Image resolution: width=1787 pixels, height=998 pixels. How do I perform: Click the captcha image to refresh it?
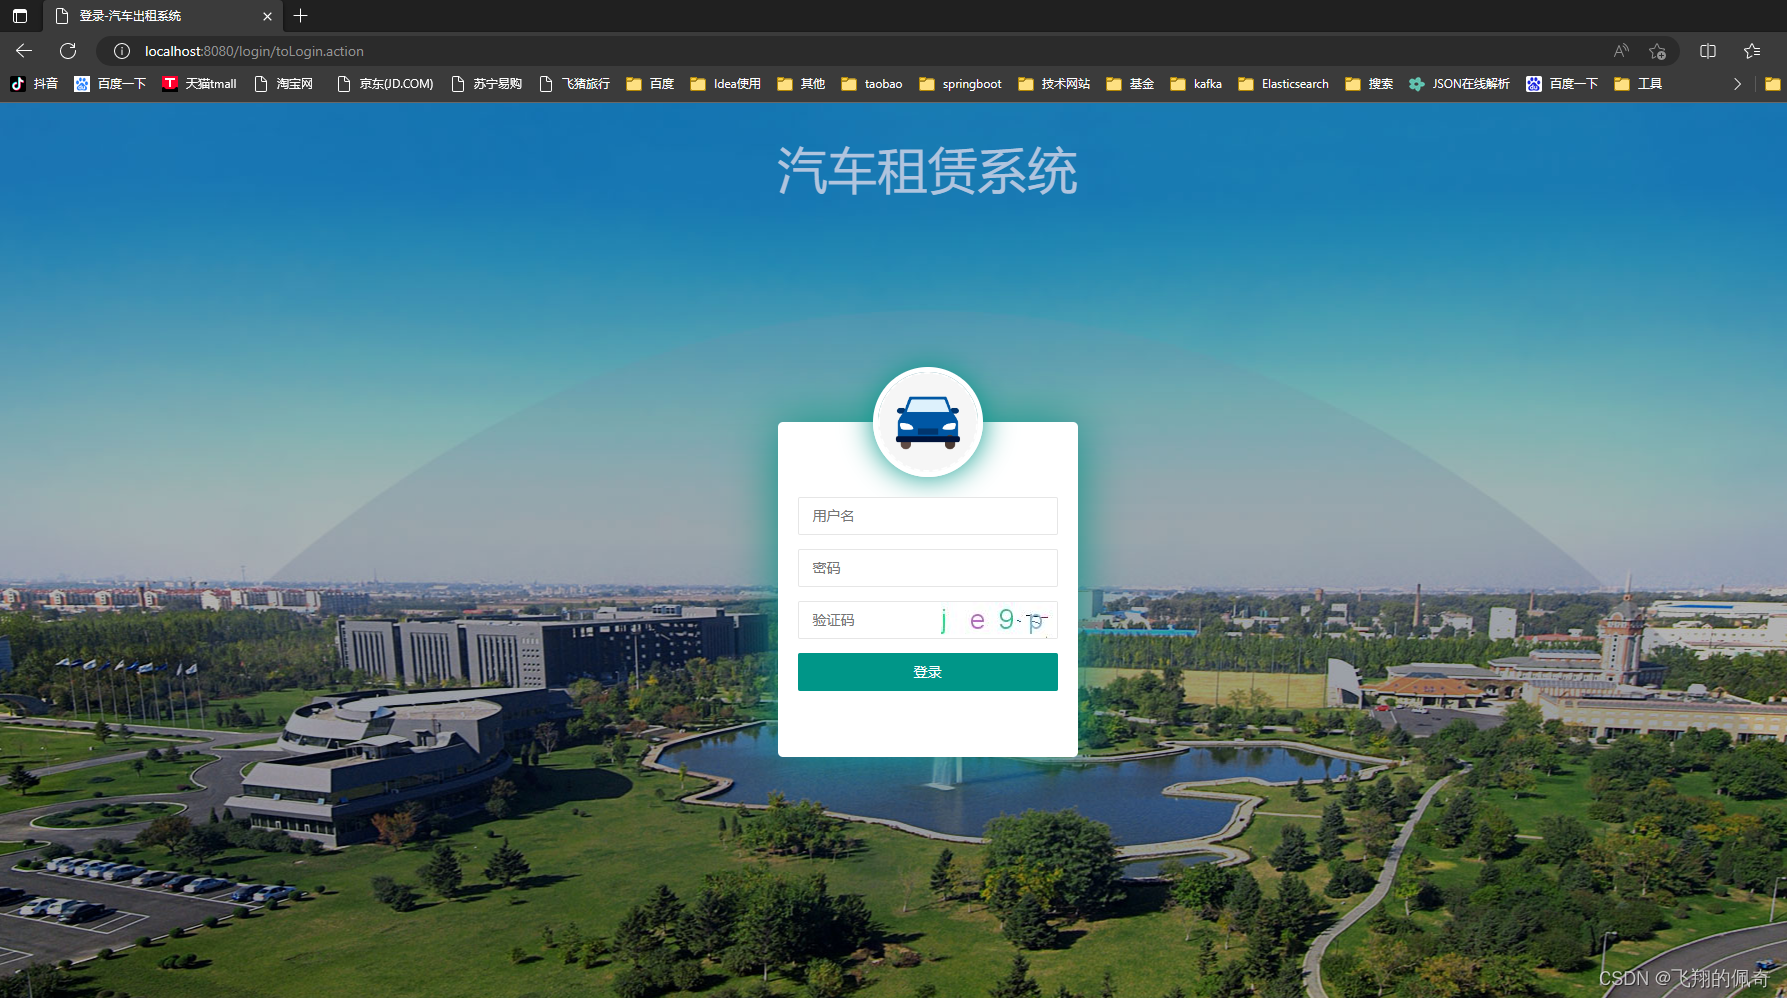coord(990,620)
